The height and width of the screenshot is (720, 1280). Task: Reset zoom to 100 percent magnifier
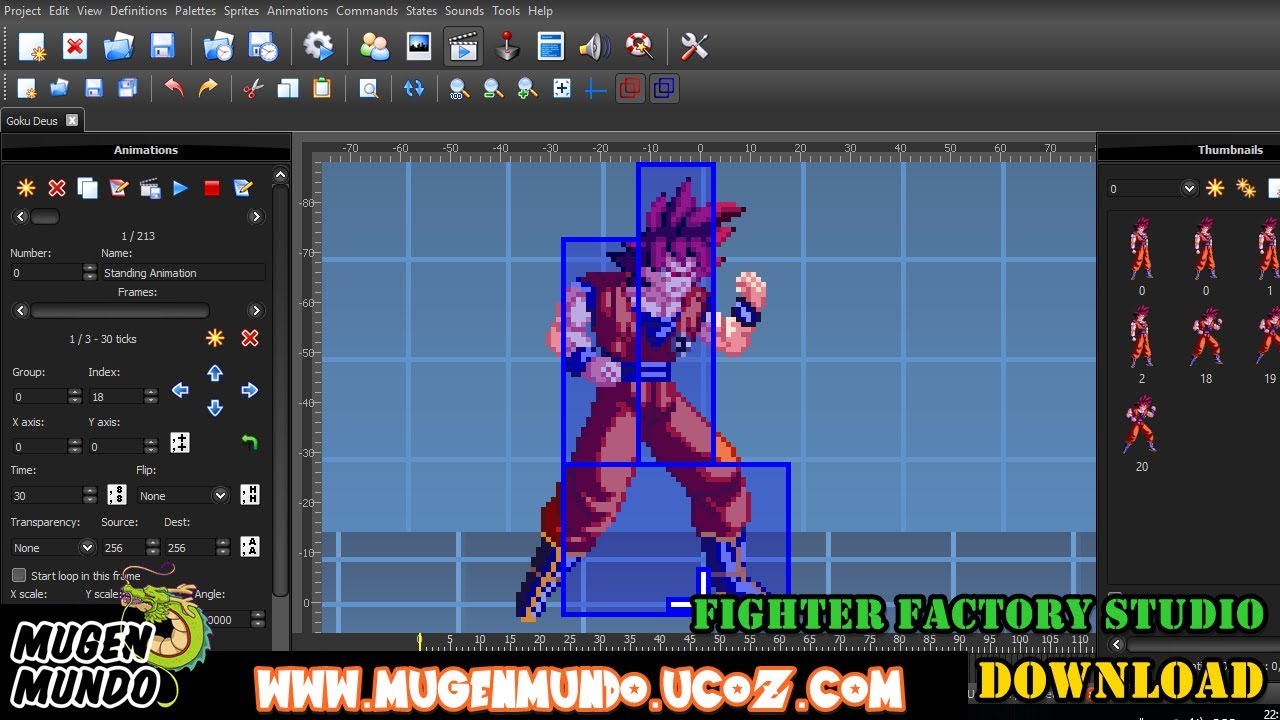click(x=459, y=88)
